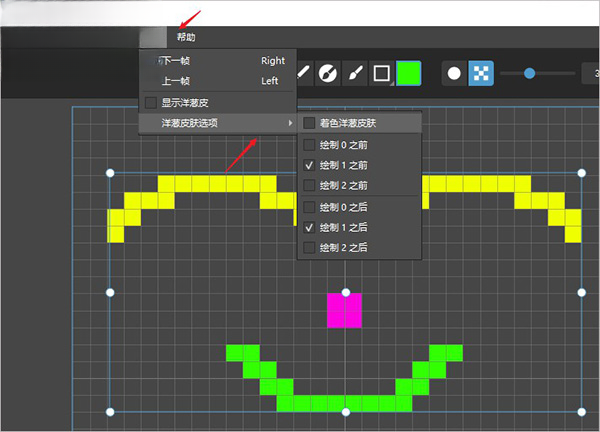Select the pencil tool icon
This screenshot has width=600, height=432.
pyautogui.click(x=303, y=72)
